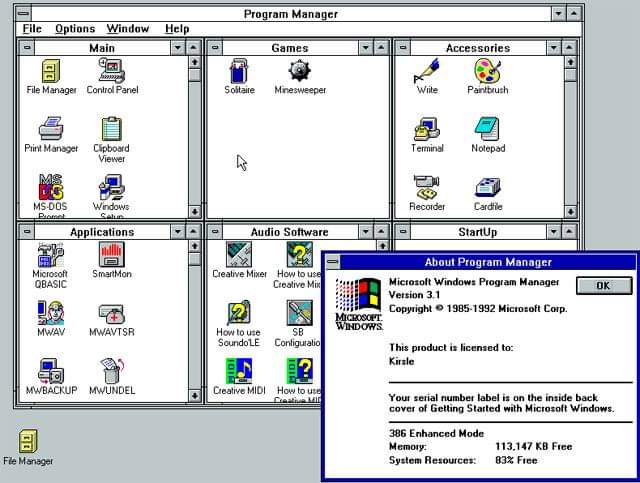Image resolution: width=640 pixels, height=483 pixels.
Task: Click Applications group scroll up arrow
Action: [195, 246]
